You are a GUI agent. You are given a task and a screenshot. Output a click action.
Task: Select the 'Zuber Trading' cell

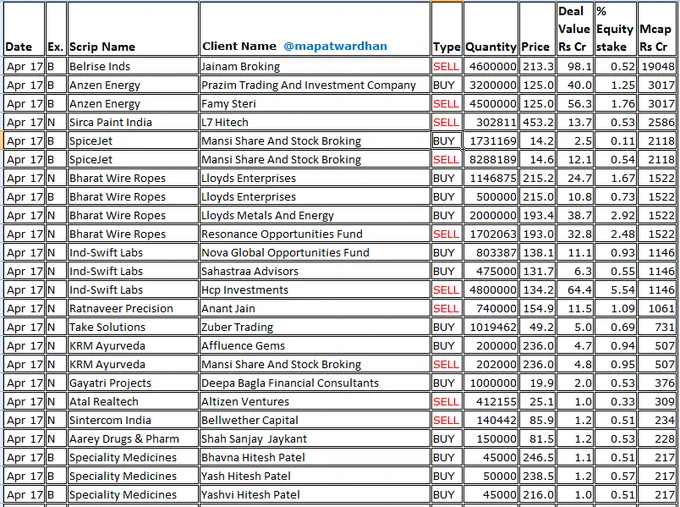tap(315, 327)
